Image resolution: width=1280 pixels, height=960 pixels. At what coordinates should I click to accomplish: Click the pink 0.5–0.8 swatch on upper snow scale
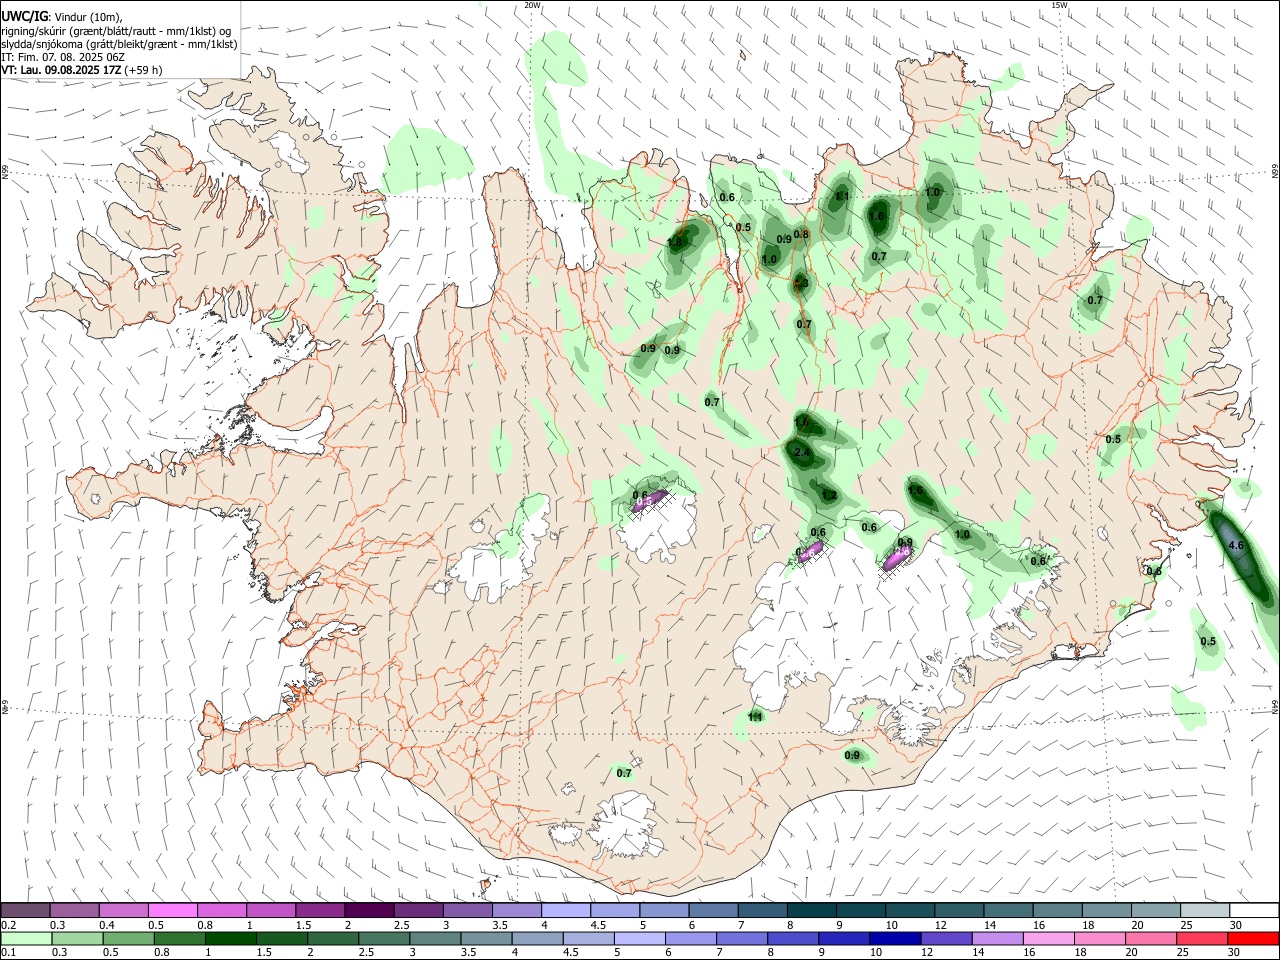[x=172, y=910]
